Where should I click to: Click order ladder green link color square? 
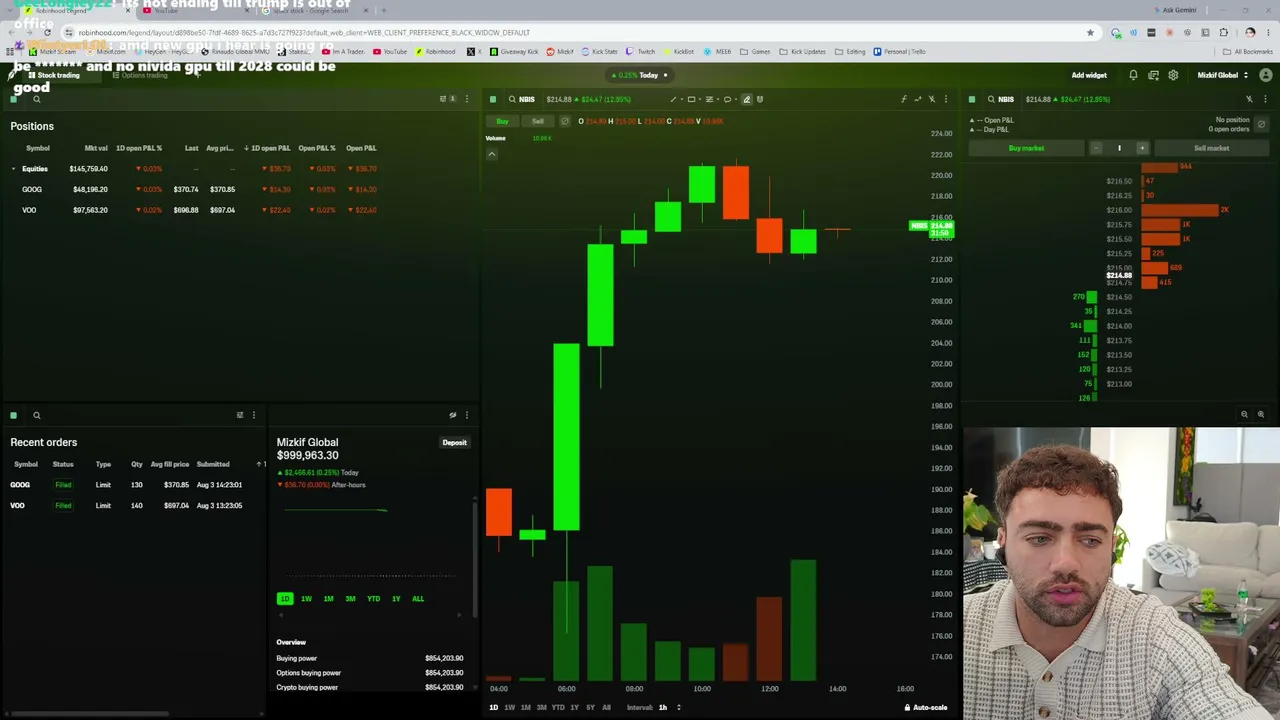[x=972, y=99]
